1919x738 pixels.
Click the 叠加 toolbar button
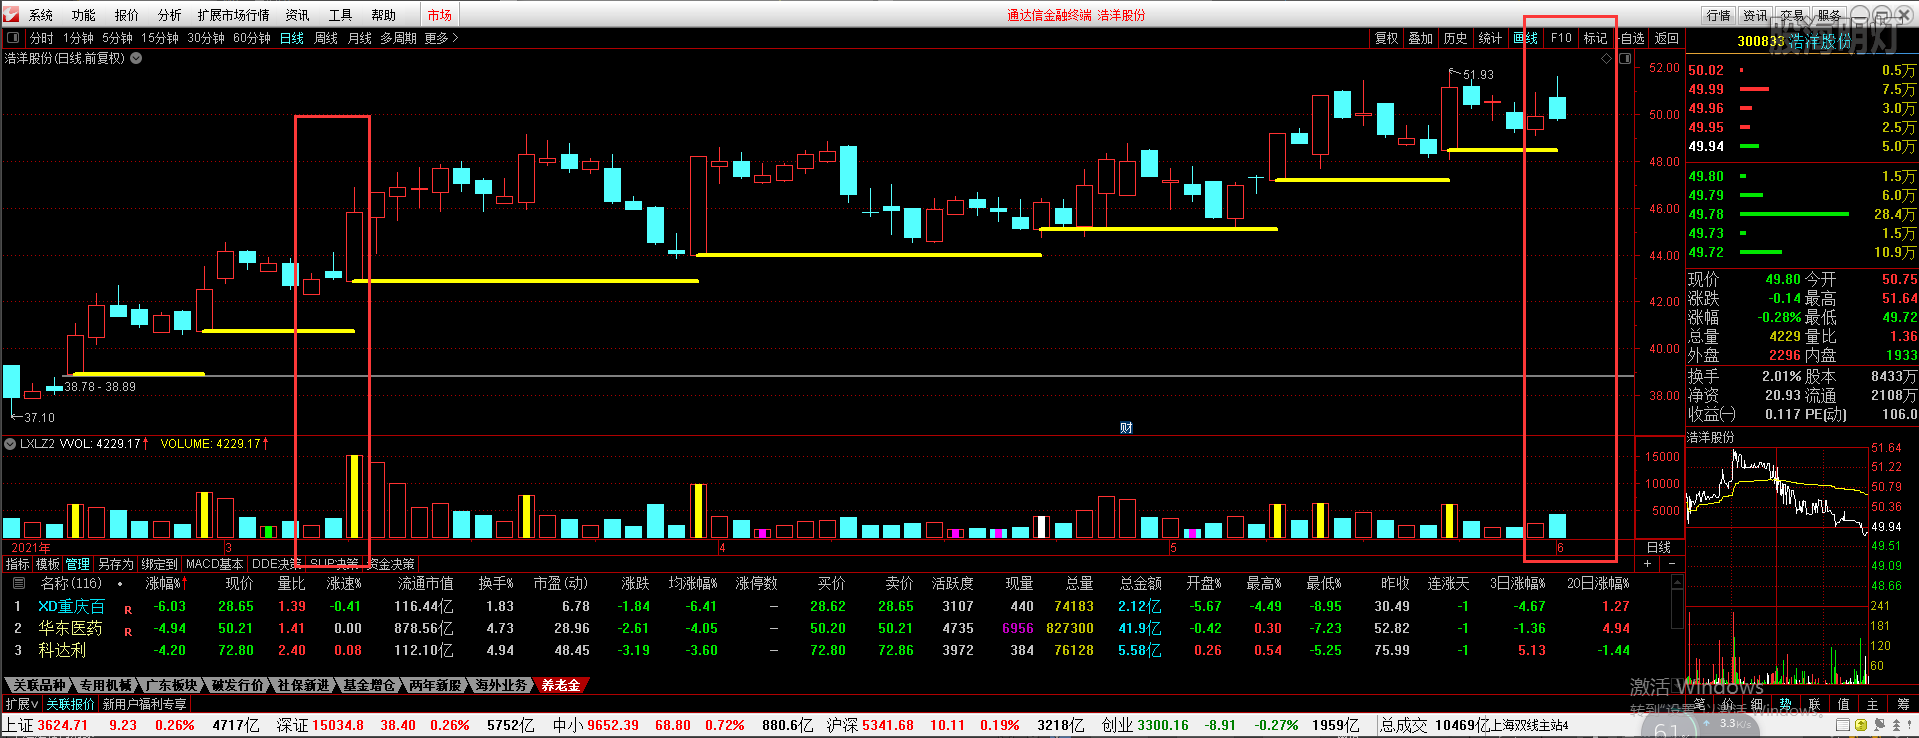1421,38
